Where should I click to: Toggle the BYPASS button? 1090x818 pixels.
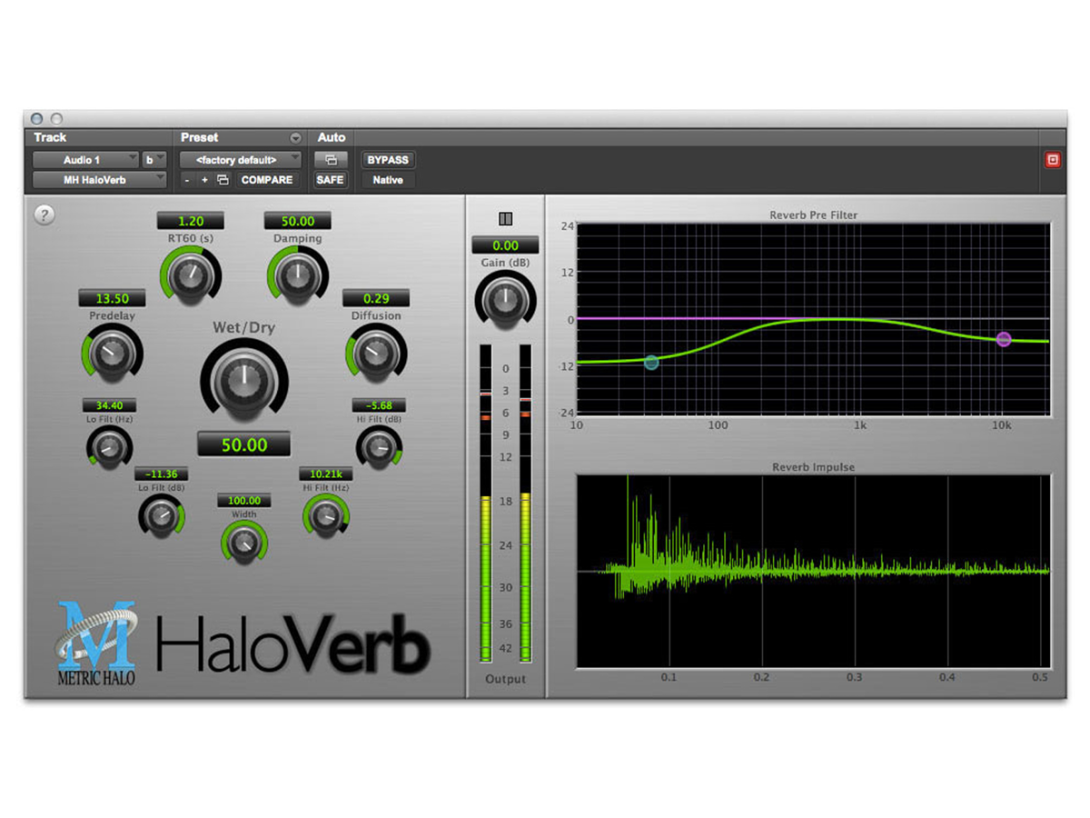388,160
